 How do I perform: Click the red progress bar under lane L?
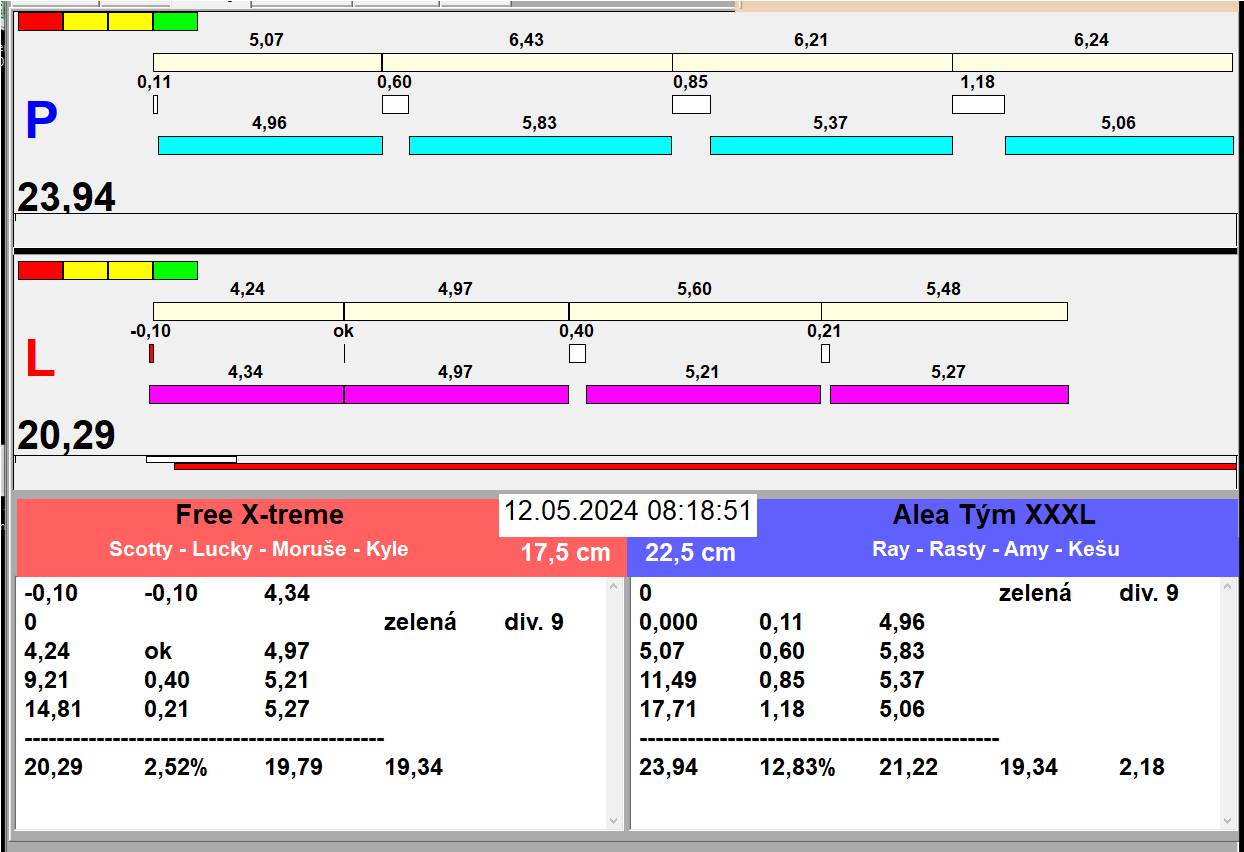[x=704, y=466]
